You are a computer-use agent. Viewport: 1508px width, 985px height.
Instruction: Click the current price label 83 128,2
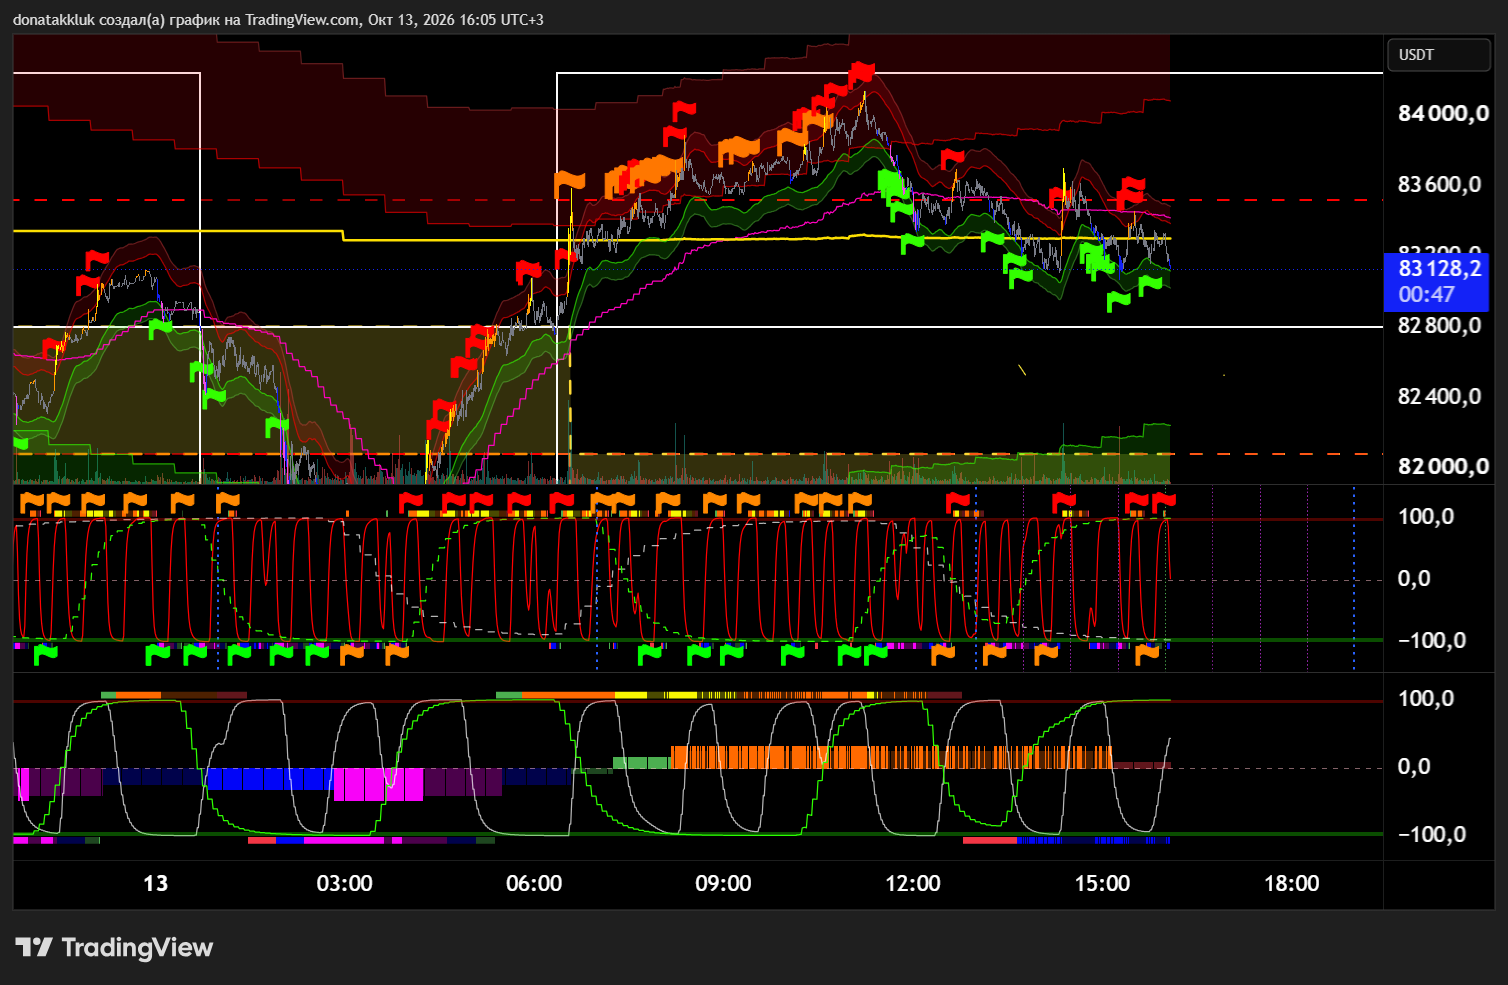[1439, 268]
